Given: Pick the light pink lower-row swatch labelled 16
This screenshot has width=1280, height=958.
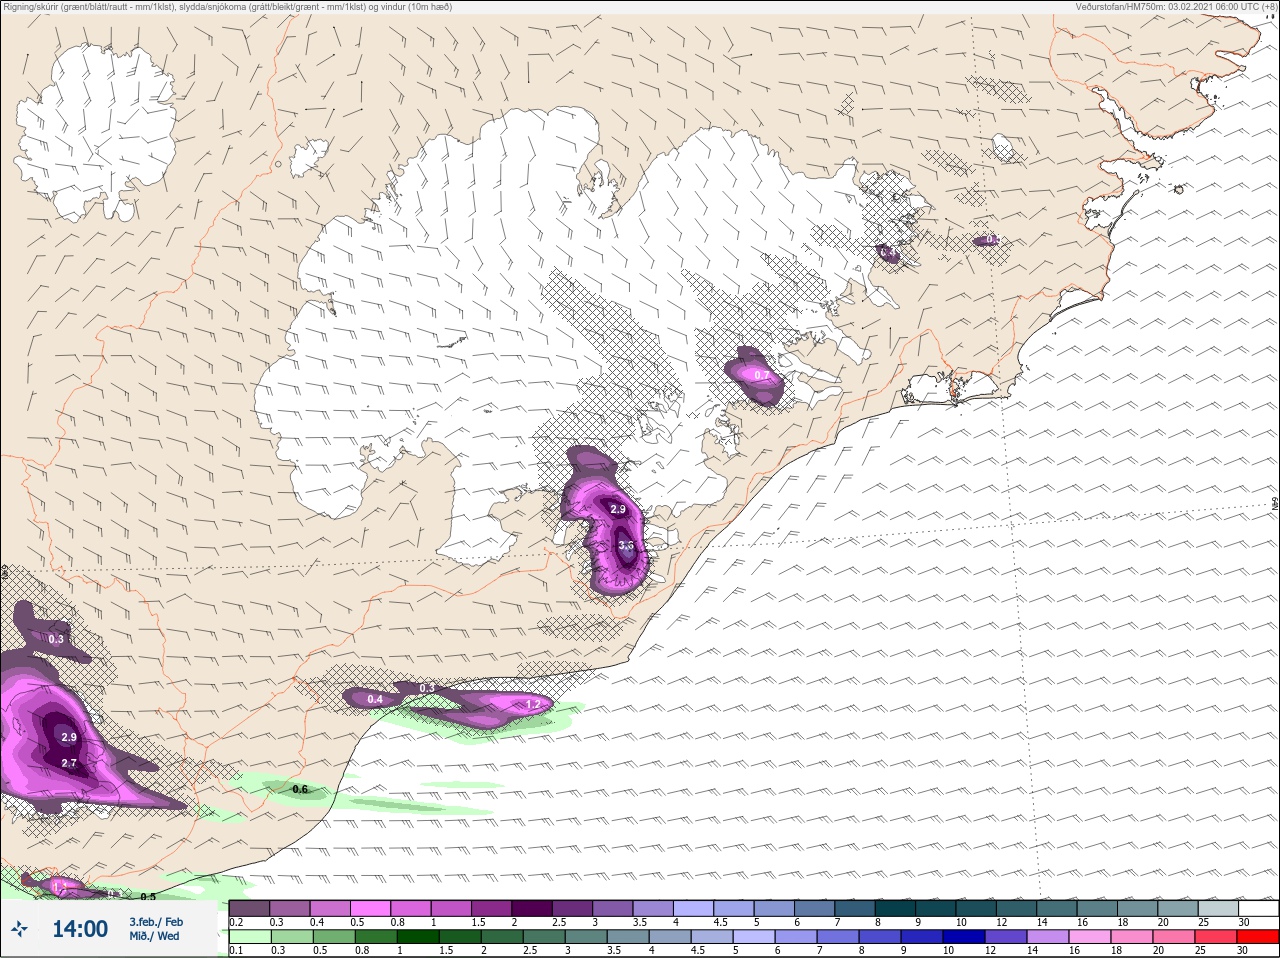Looking at the screenshot, I should click(x=1089, y=937).
